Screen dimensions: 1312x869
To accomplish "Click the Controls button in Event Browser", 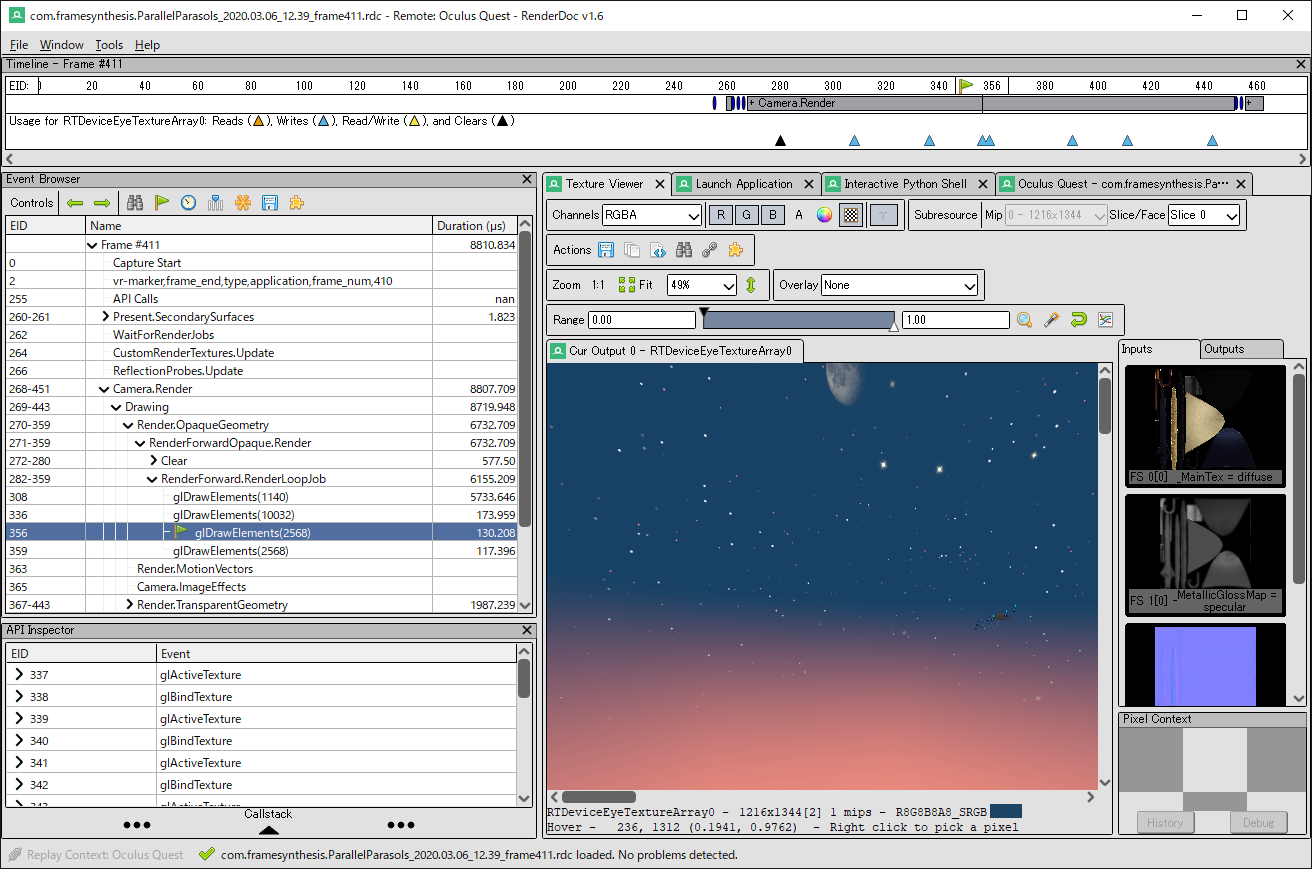I will click(32, 203).
